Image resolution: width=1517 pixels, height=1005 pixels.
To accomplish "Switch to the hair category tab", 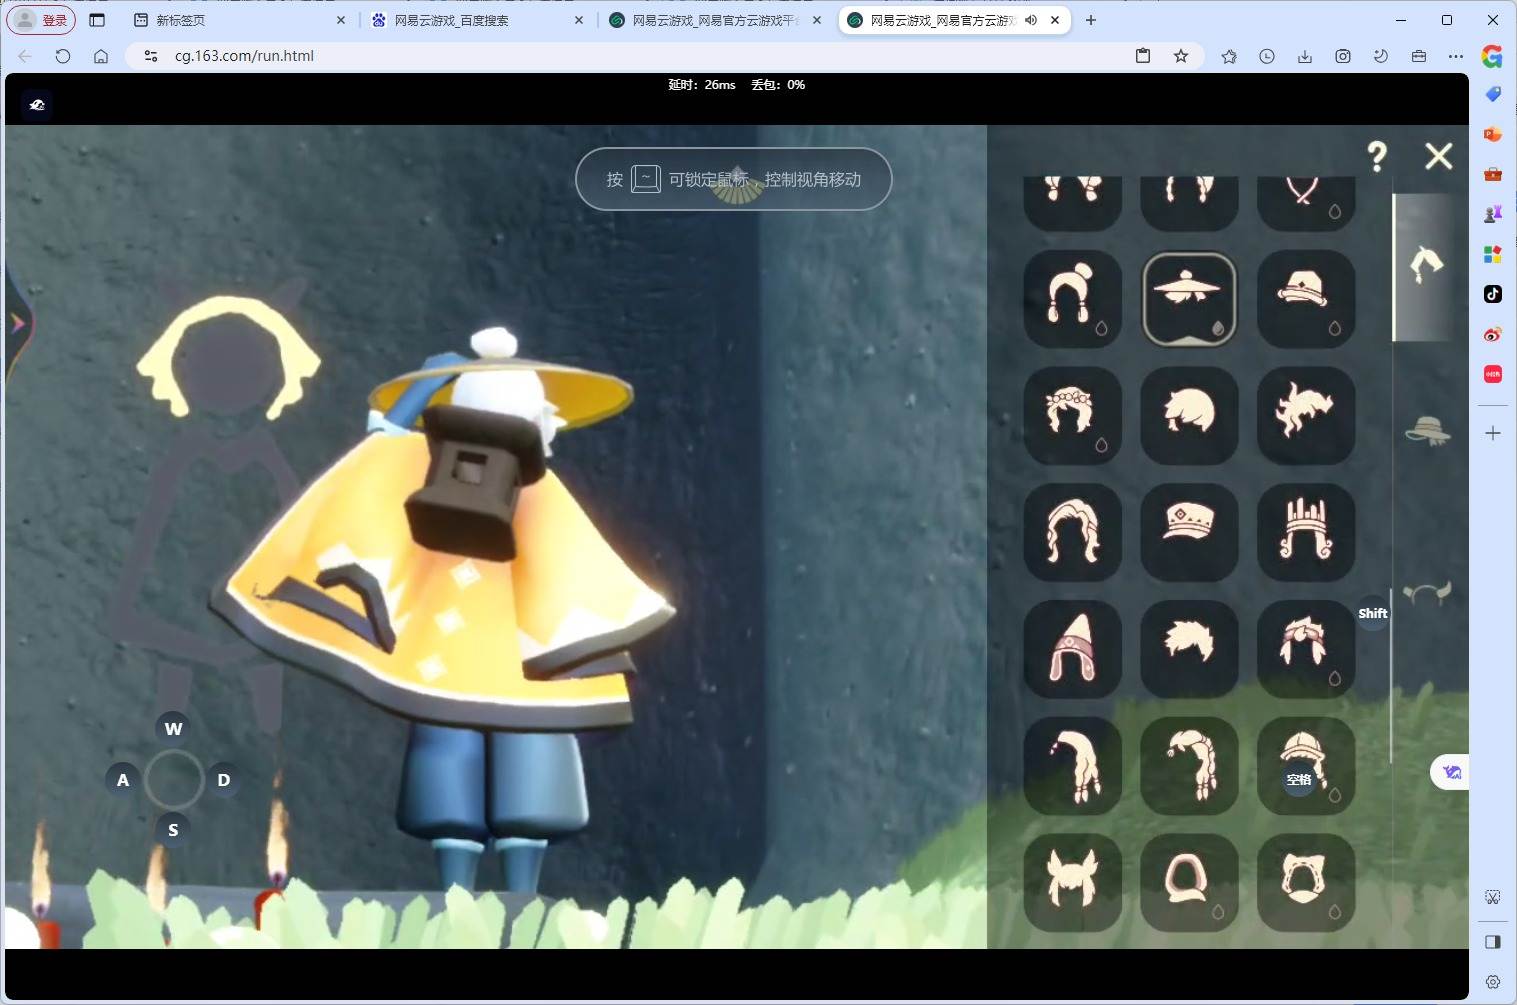I will (1427, 266).
